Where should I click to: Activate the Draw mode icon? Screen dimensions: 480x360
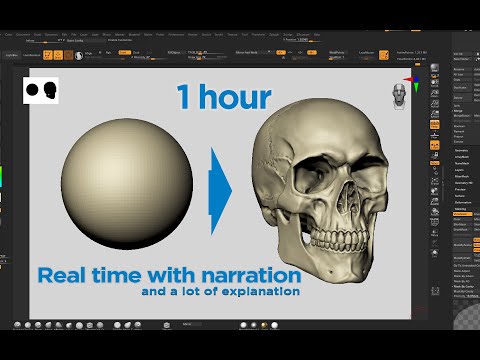[x=58, y=55]
